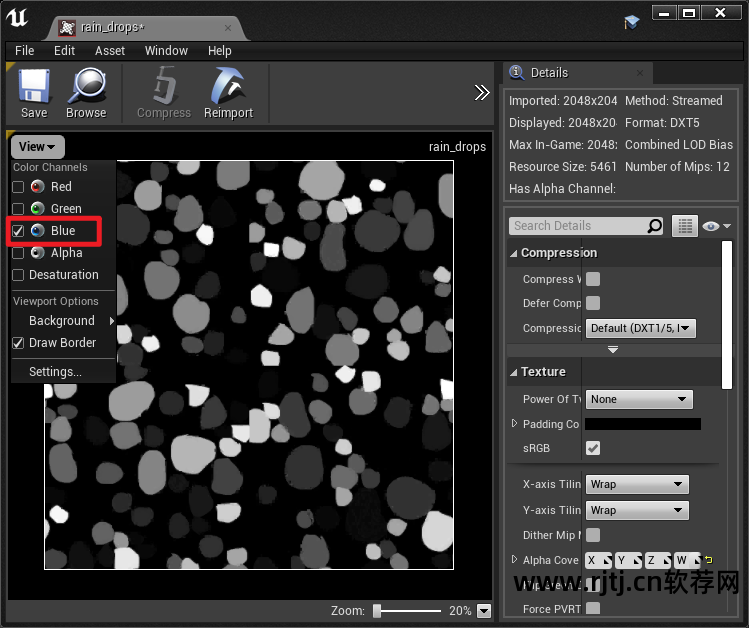The image size is (749, 628).
Task: Open Y-axis Tiling Method dropdown
Action: [x=637, y=510]
